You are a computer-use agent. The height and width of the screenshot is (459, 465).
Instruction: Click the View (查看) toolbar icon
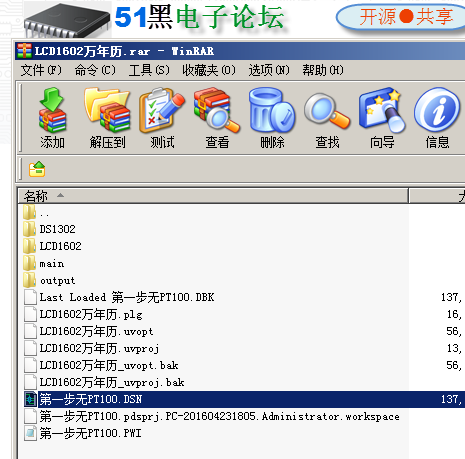[217, 110]
